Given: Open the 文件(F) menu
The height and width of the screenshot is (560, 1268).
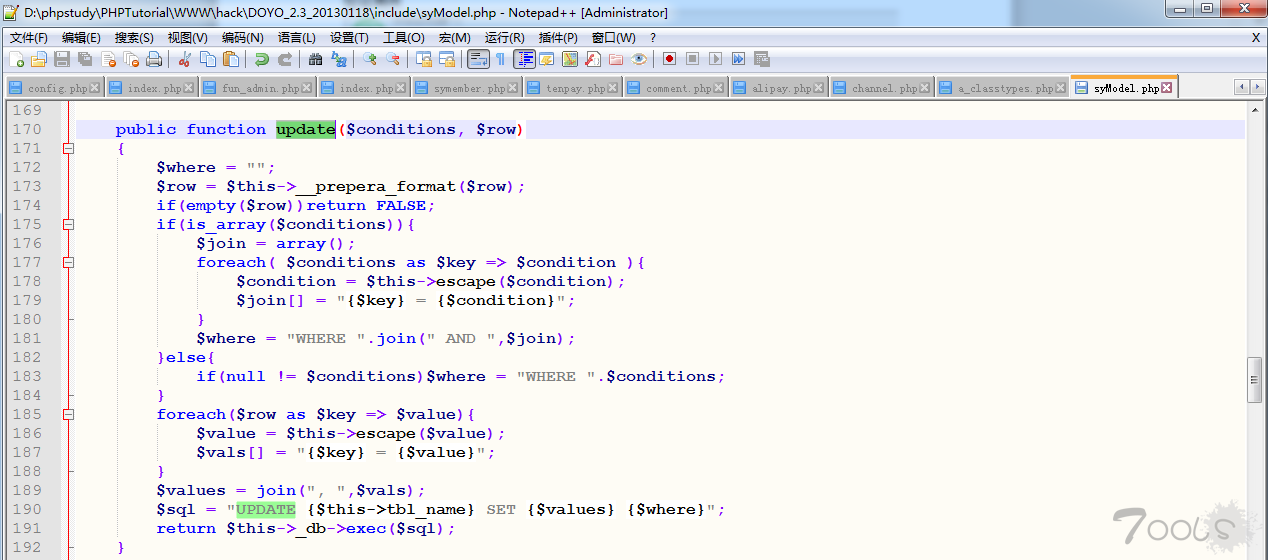Looking at the screenshot, I should [29, 38].
